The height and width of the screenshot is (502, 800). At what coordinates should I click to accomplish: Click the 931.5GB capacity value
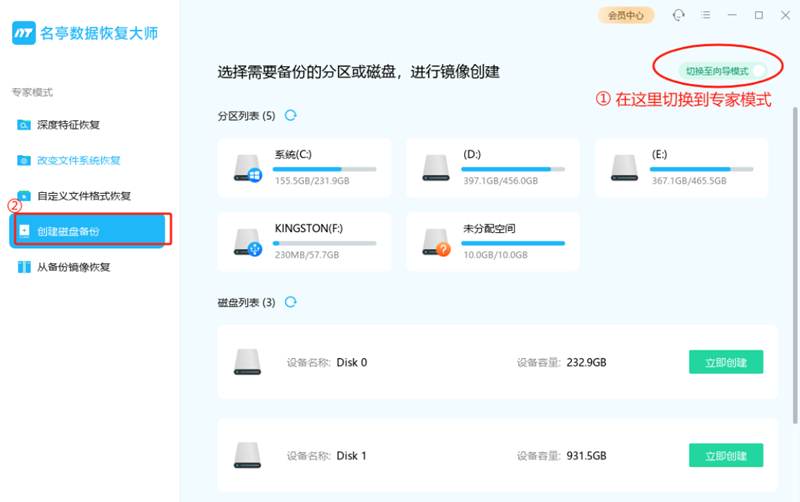587,456
